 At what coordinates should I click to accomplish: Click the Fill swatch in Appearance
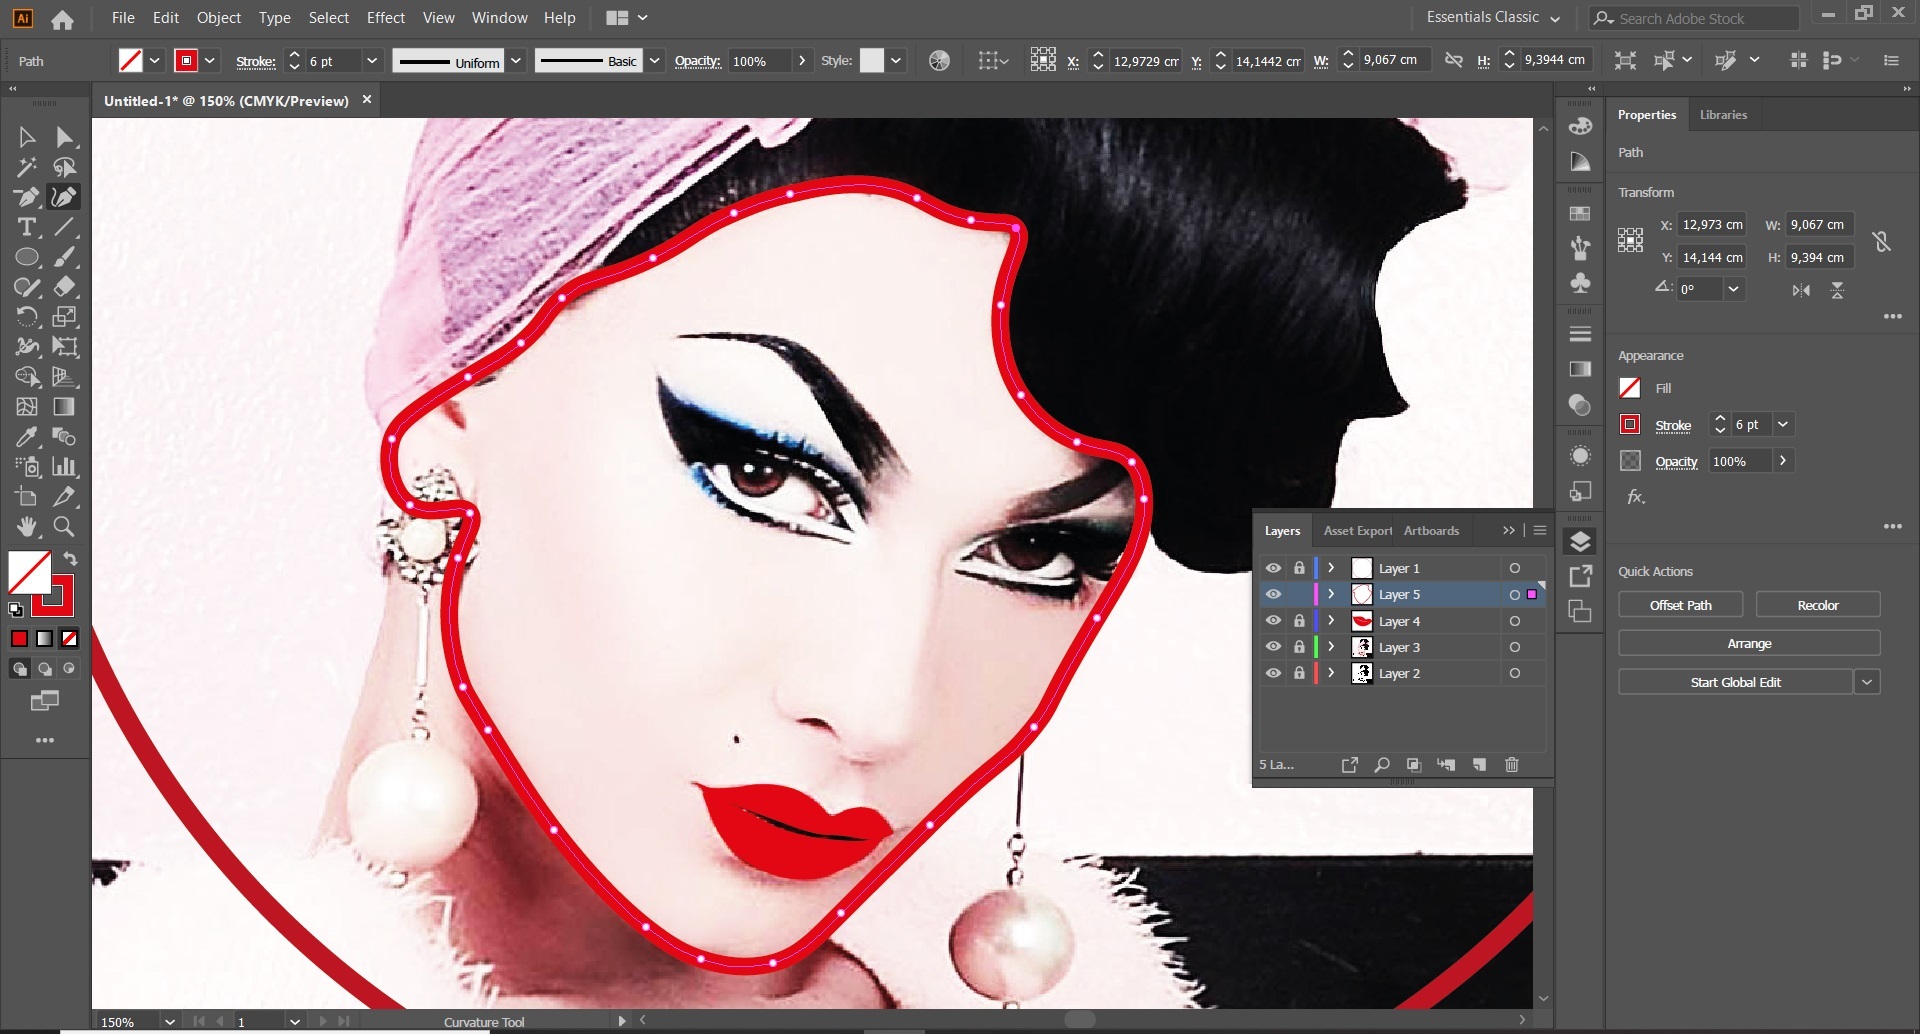(1630, 388)
